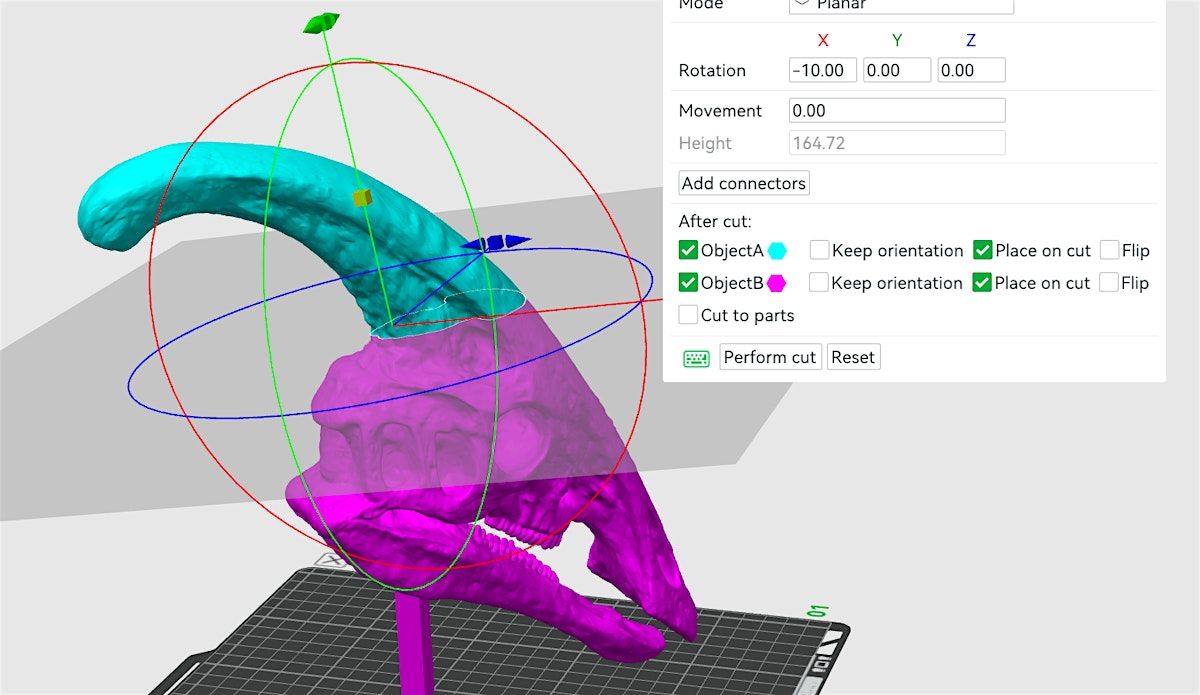This screenshot has height=695, width=1200.
Task: Enable Keep orientation for ObjectB
Action: (819, 283)
